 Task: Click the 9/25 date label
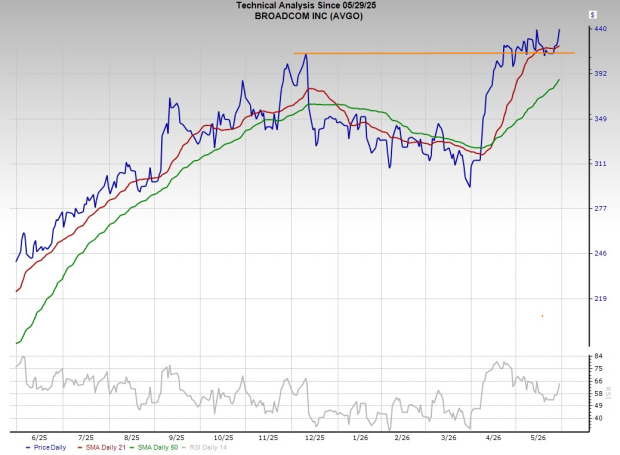177,438
